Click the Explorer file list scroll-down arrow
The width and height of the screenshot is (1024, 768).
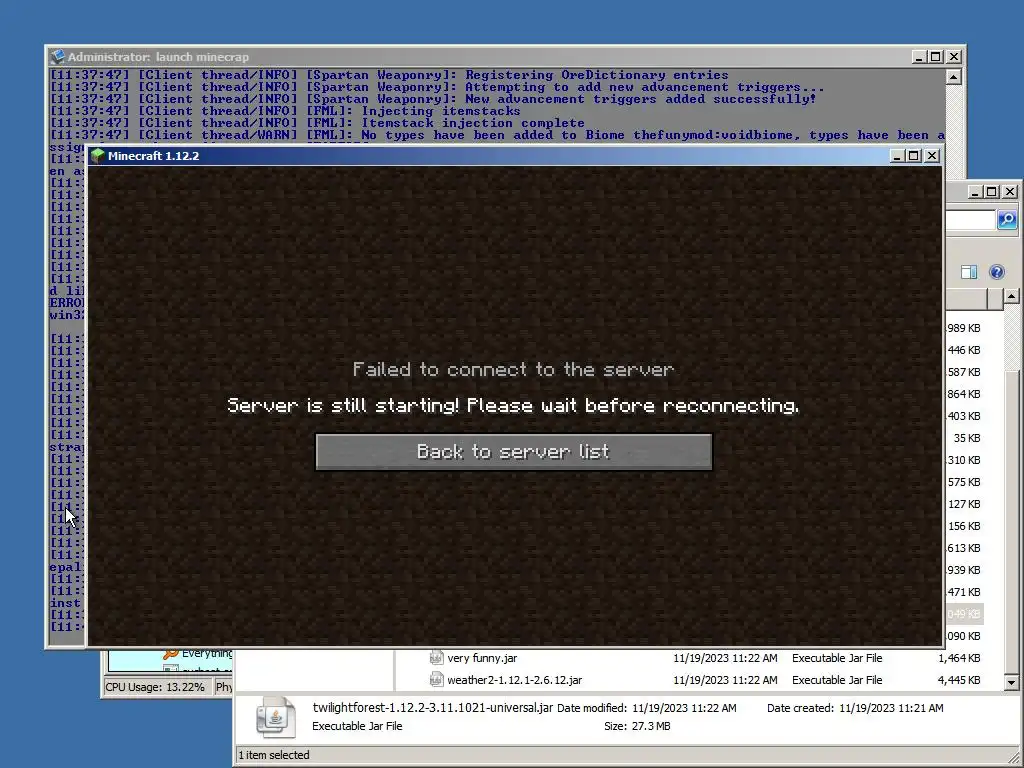(1012, 683)
